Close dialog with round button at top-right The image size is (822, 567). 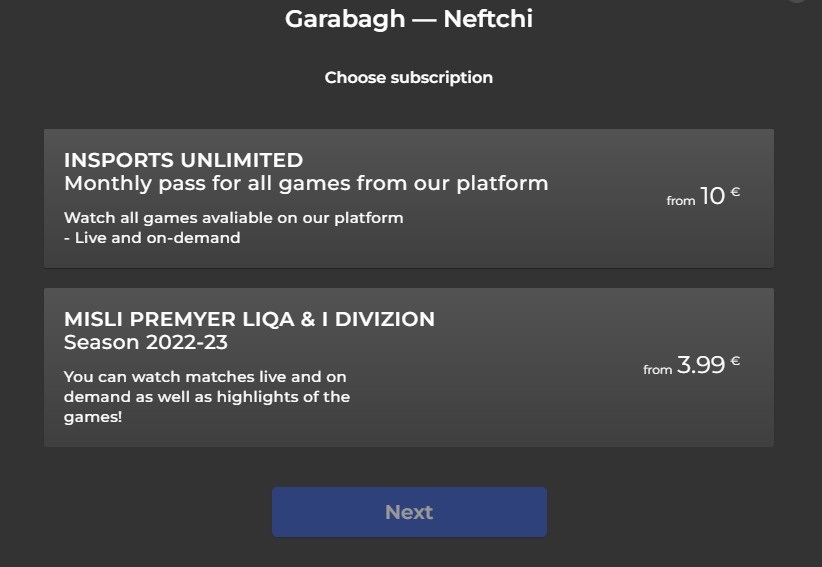(x=797, y=1)
